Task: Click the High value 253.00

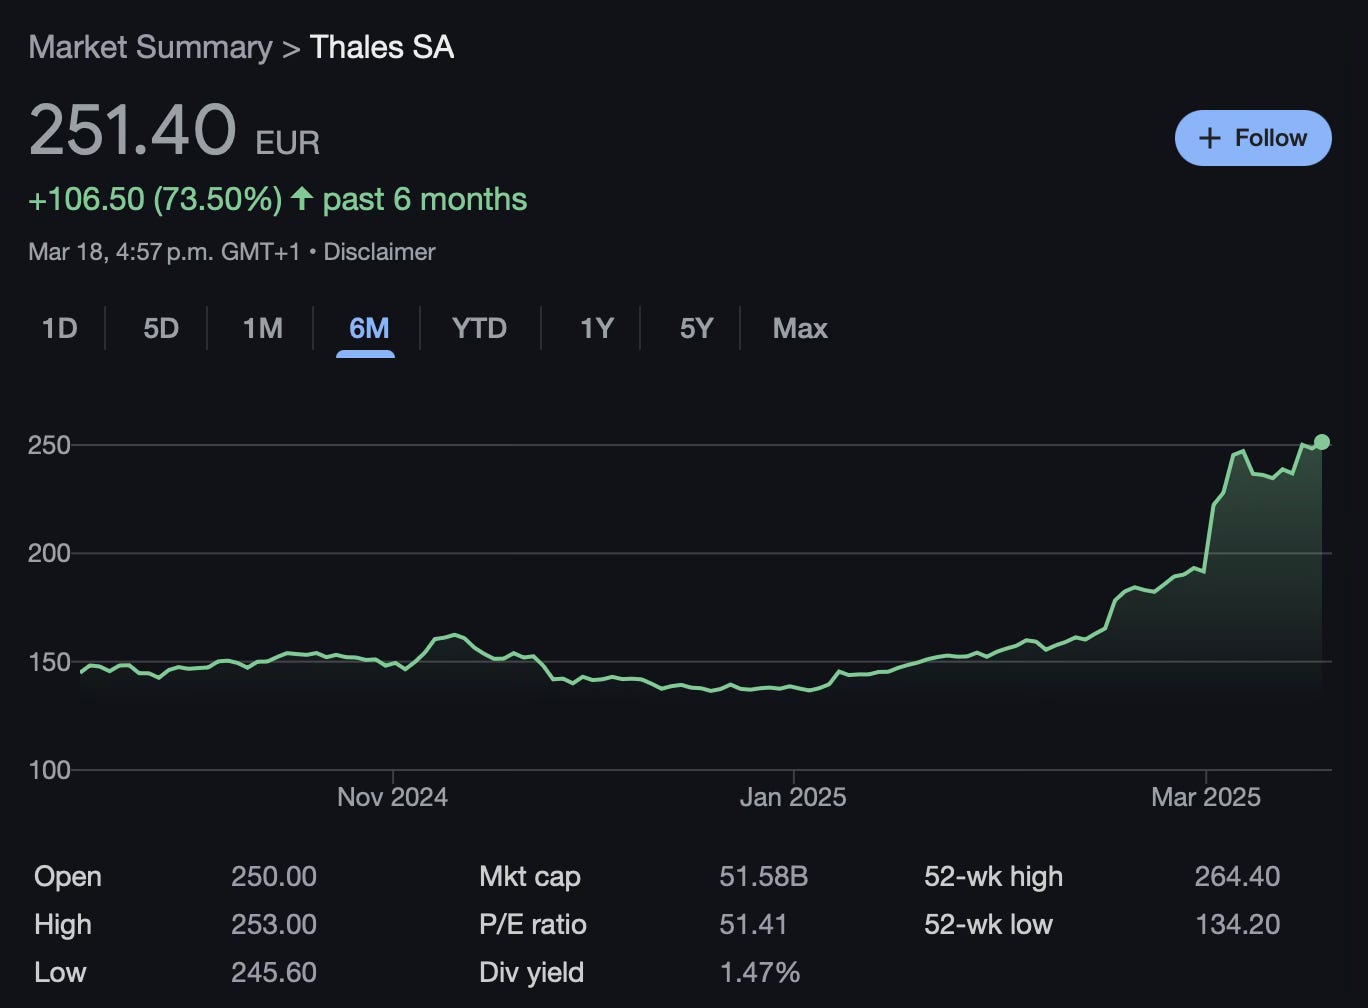Action: click(x=274, y=925)
